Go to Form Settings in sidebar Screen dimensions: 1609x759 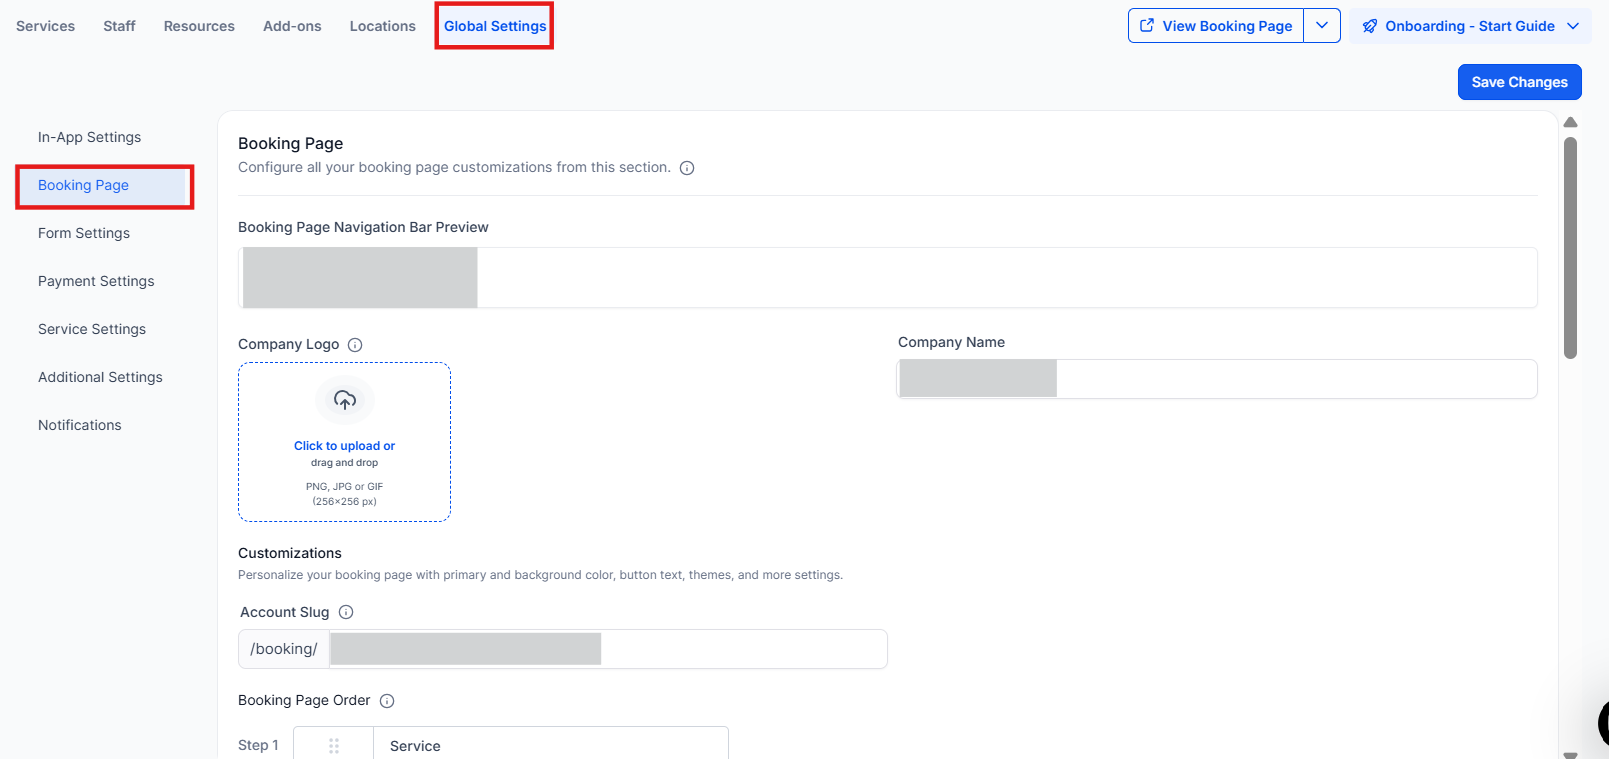click(x=84, y=233)
